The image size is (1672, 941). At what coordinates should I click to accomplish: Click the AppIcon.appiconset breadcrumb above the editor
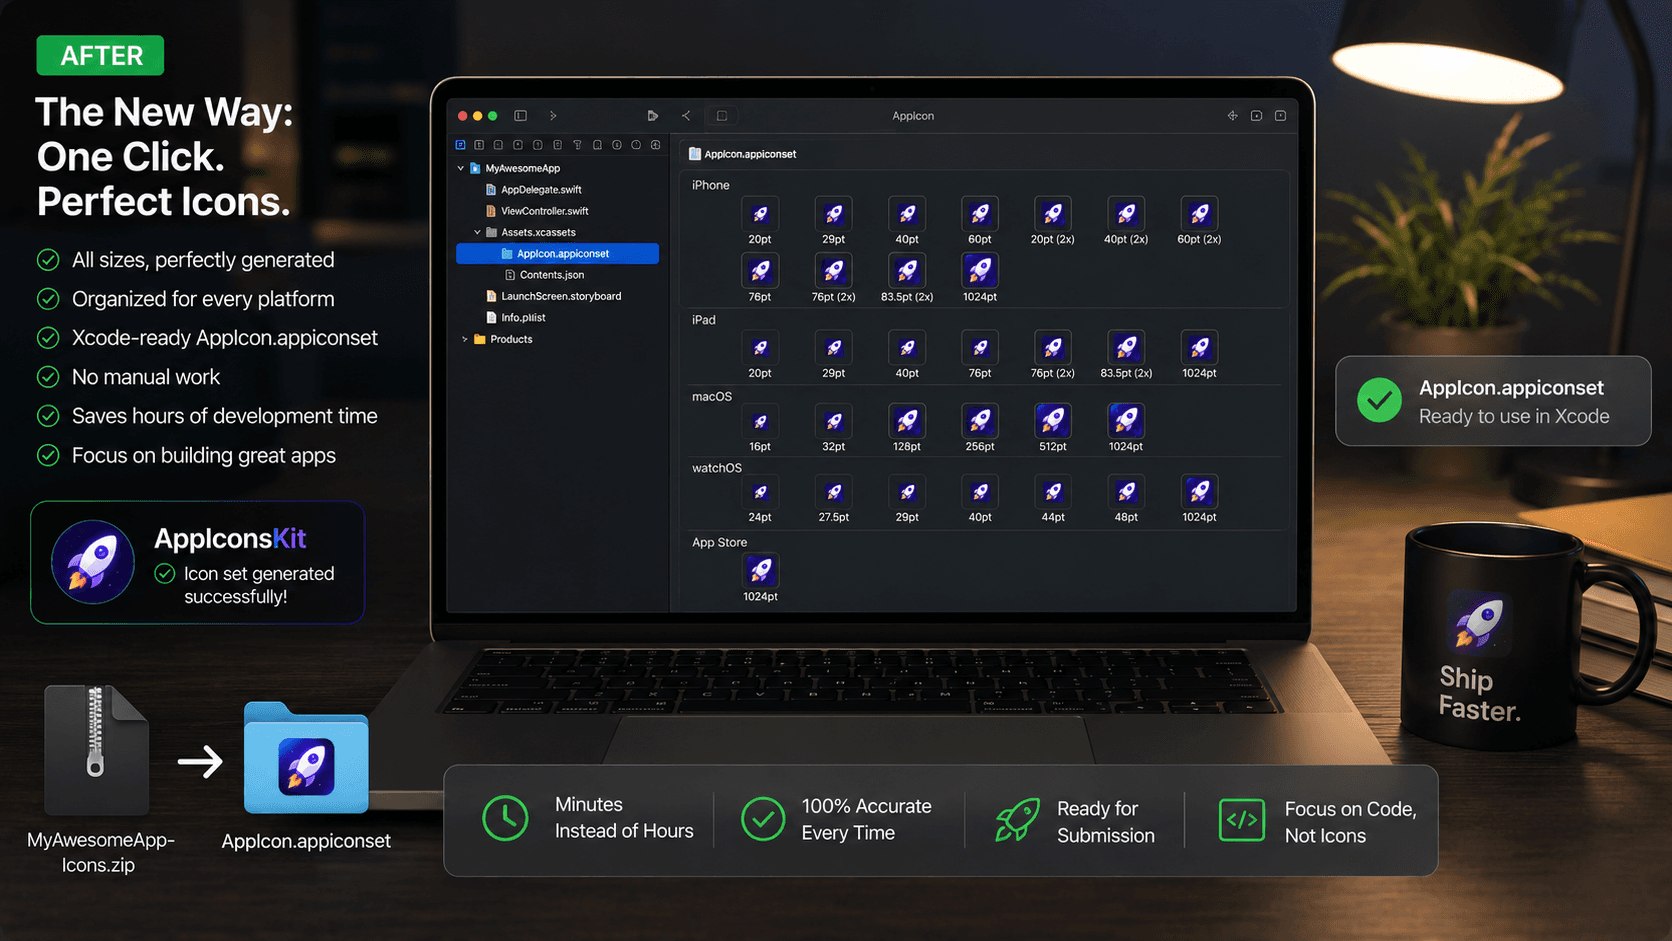pos(742,154)
